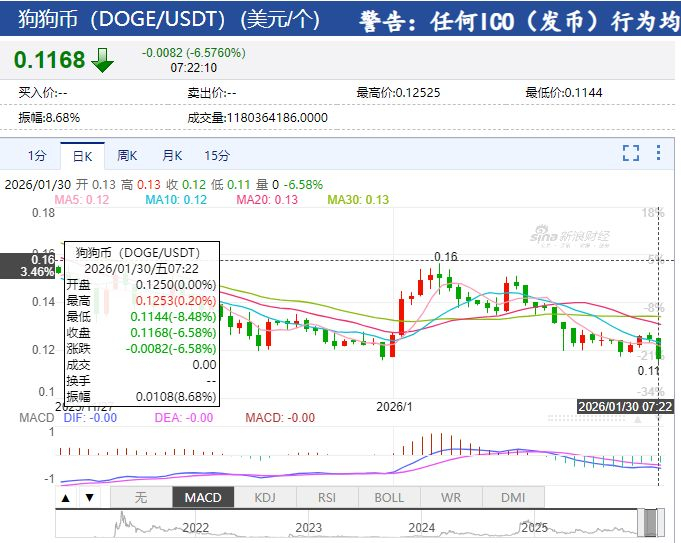The width and height of the screenshot is (681, 543).
Task: Click the DIF: -0.00 indicator label
Action: click(x=90, y=418)
